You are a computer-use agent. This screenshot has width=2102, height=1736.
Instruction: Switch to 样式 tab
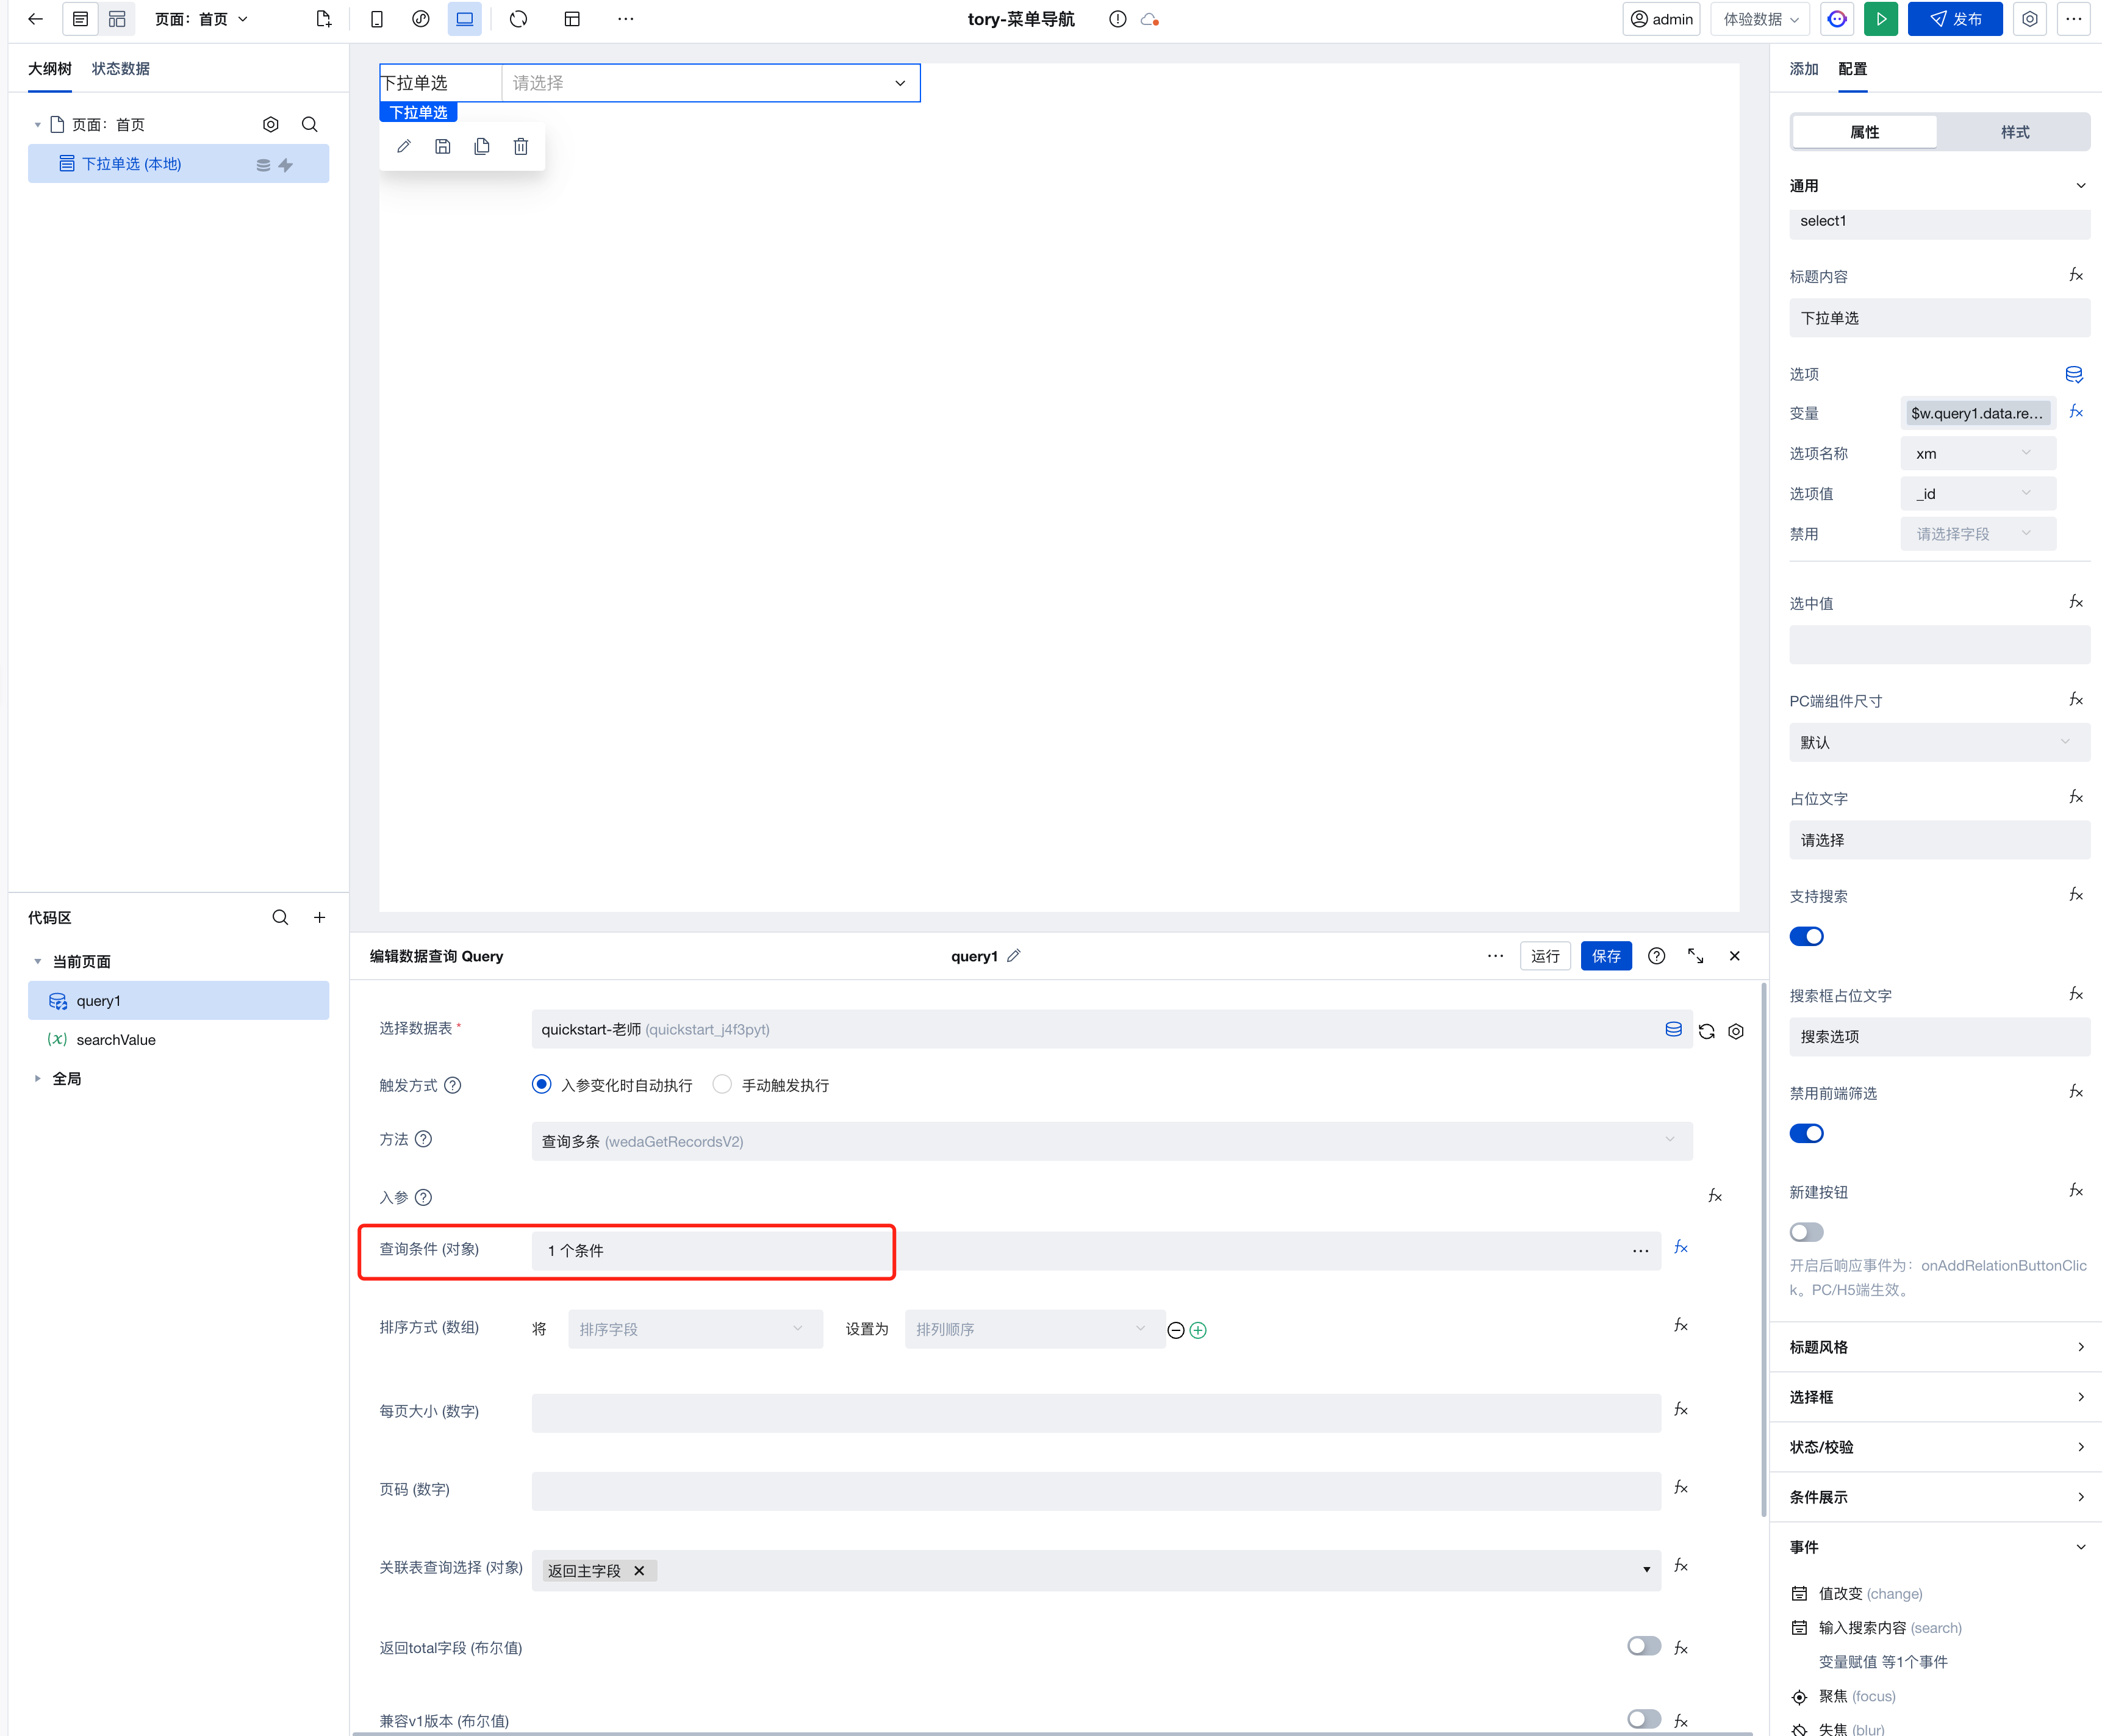(2014, 132)
